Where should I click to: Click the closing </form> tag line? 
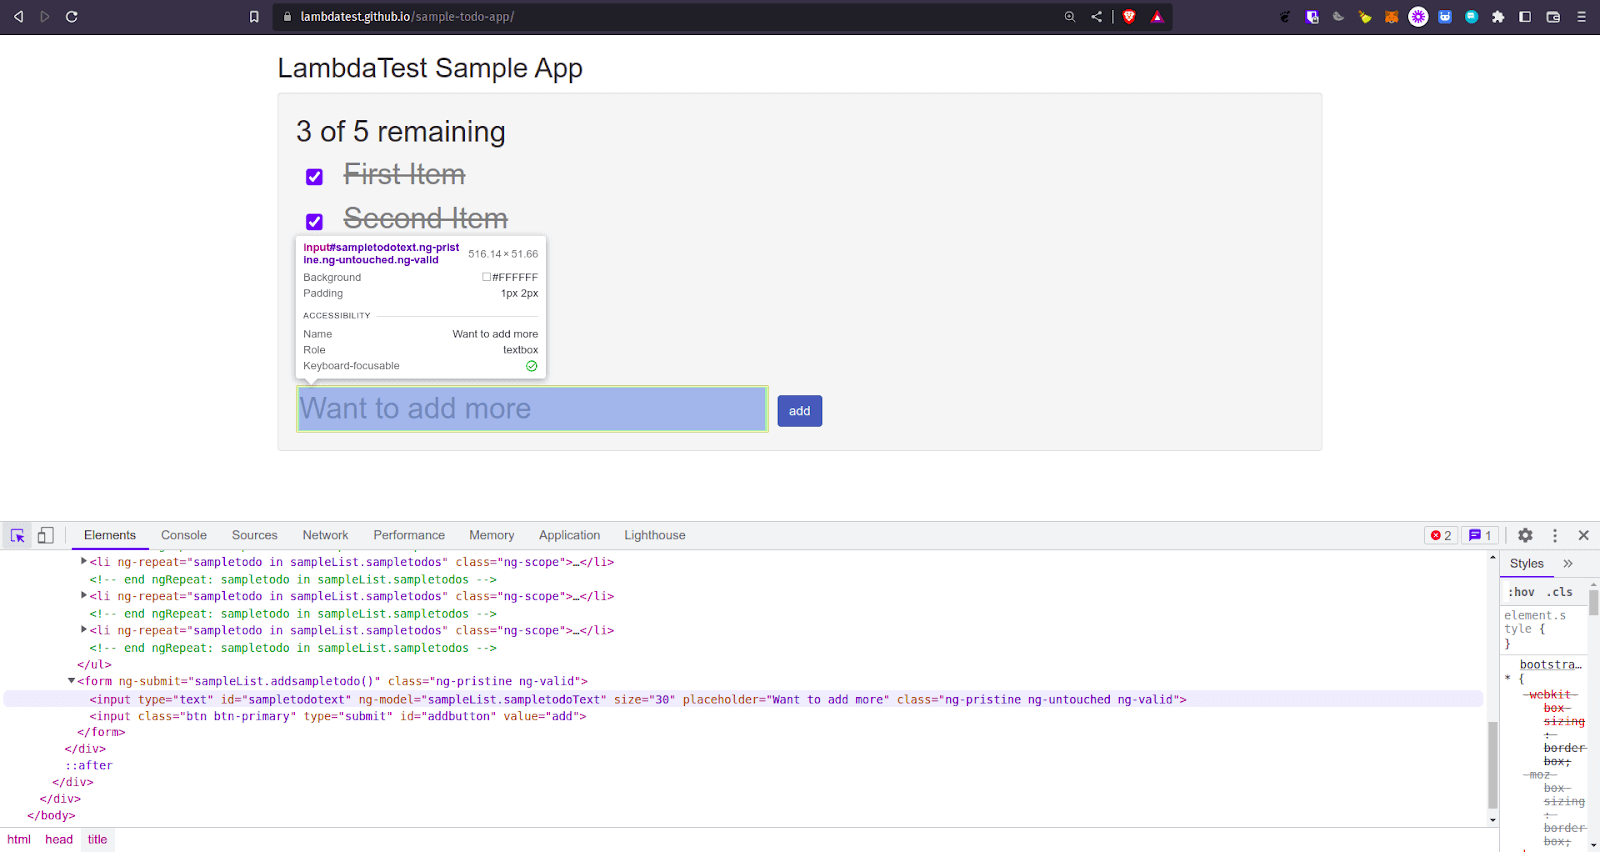point(101,732)
